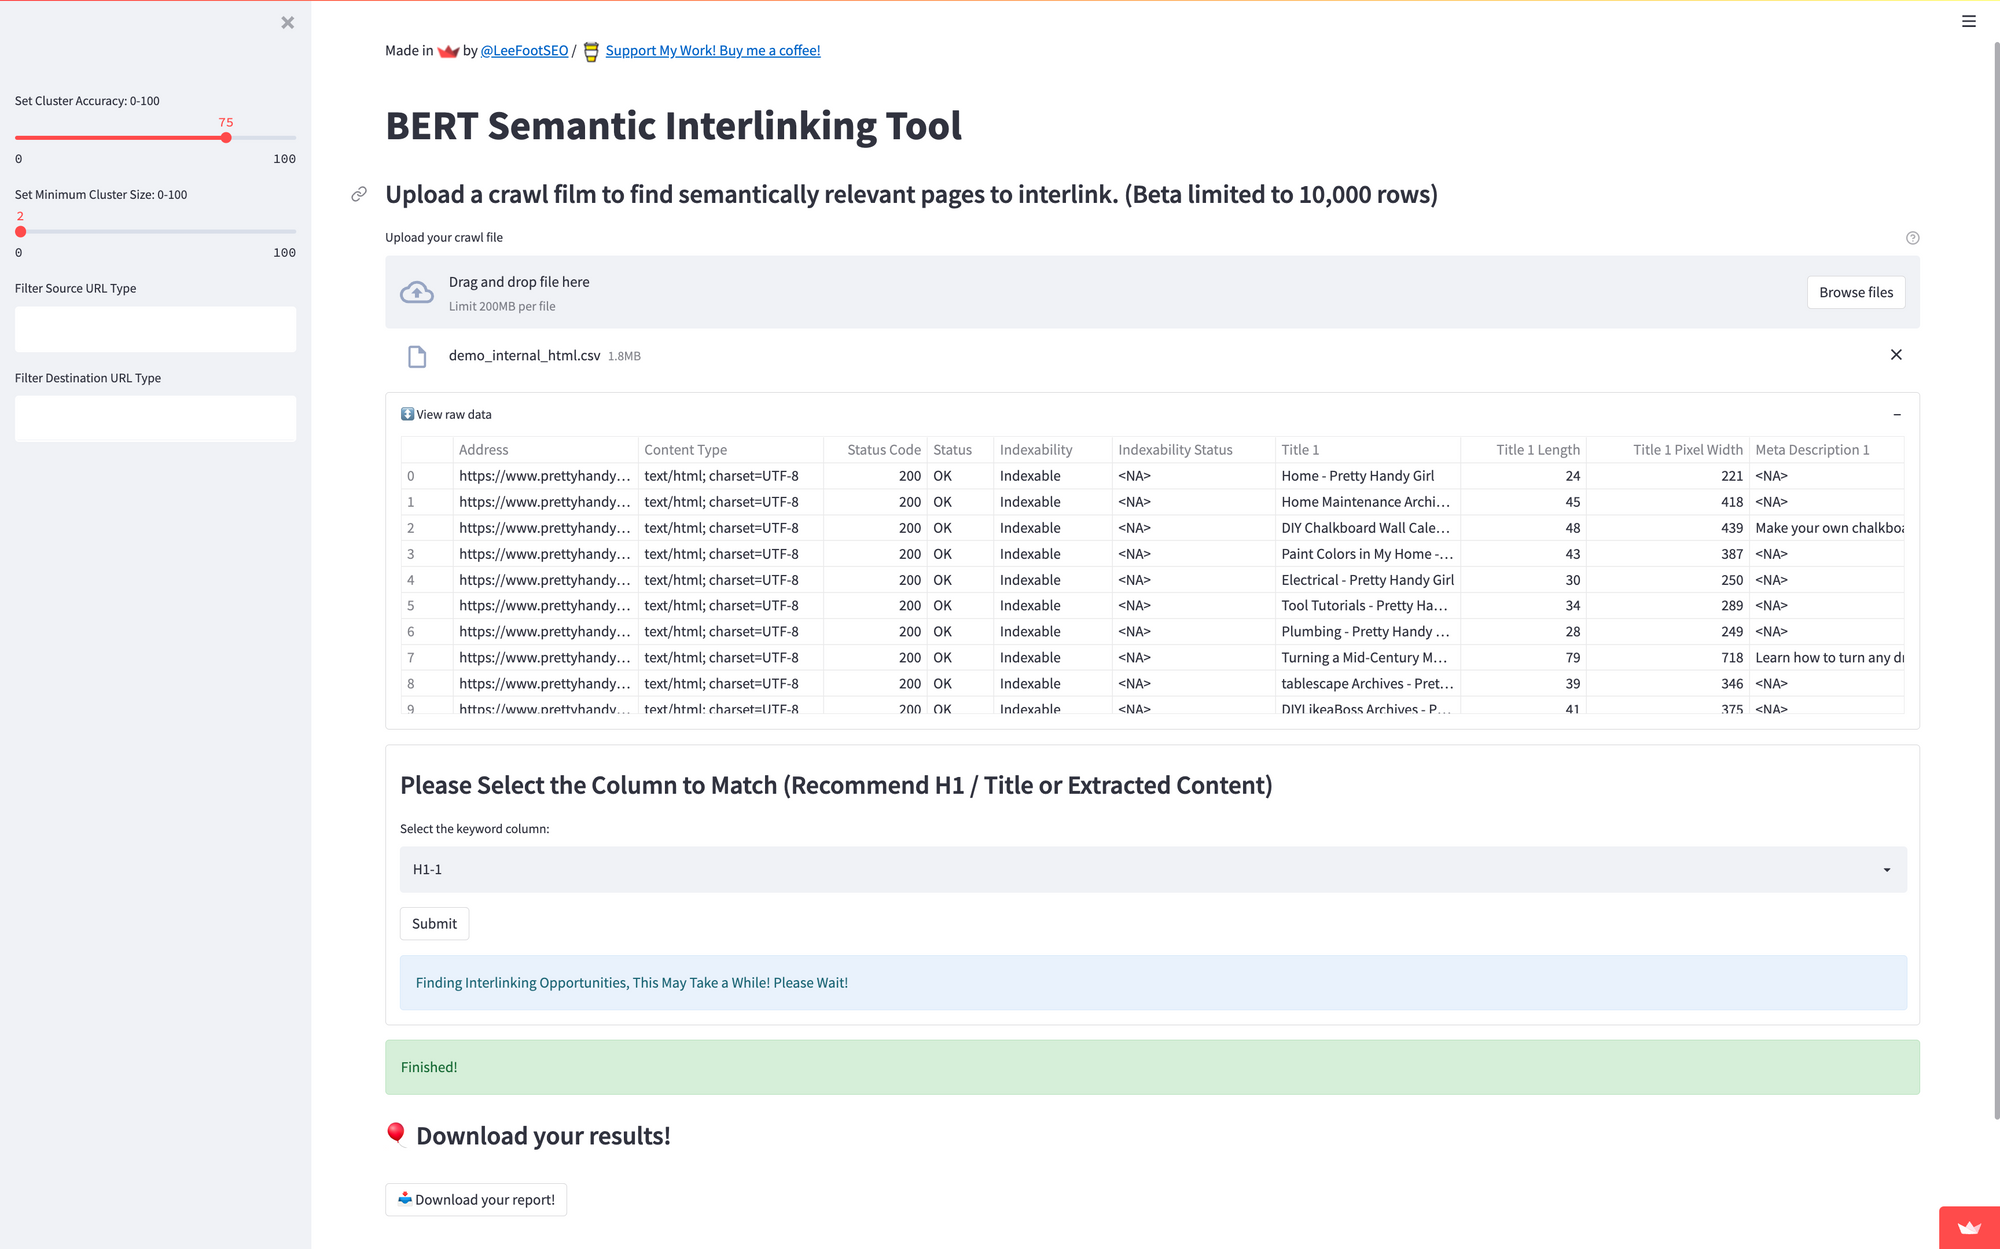Click the Streamlit crown badge at bottom right
The height and width of the screenshot is (1249, 2000).
[x=1968, y=1228]
